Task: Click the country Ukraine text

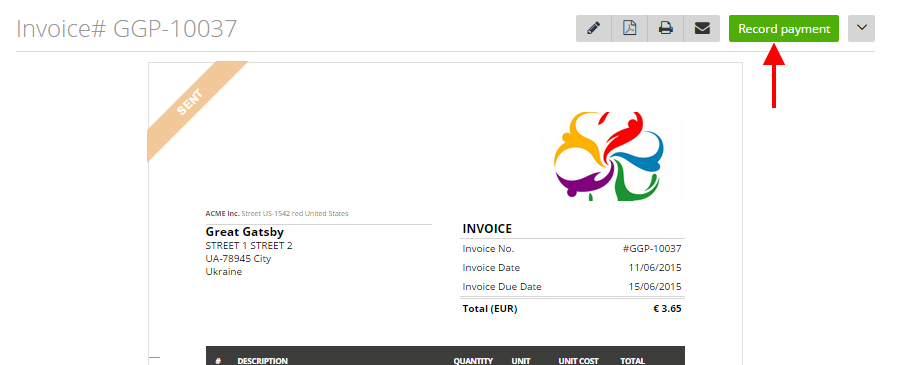Action: (224, 272)
